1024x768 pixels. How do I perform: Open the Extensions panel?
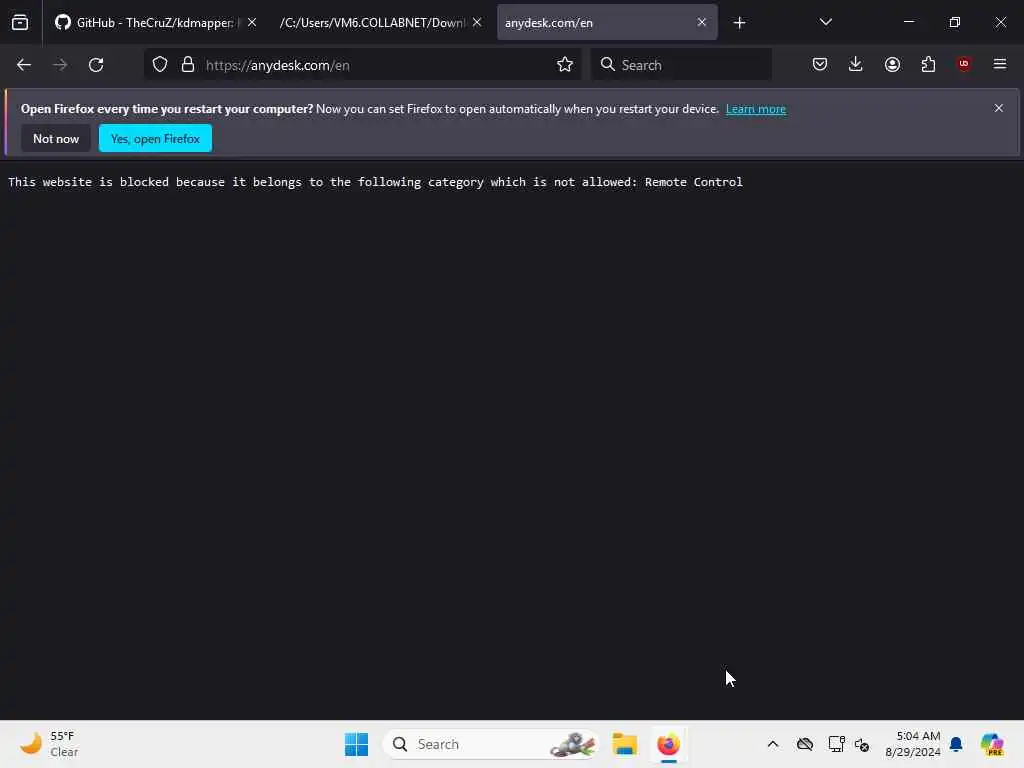click(928, 65)
